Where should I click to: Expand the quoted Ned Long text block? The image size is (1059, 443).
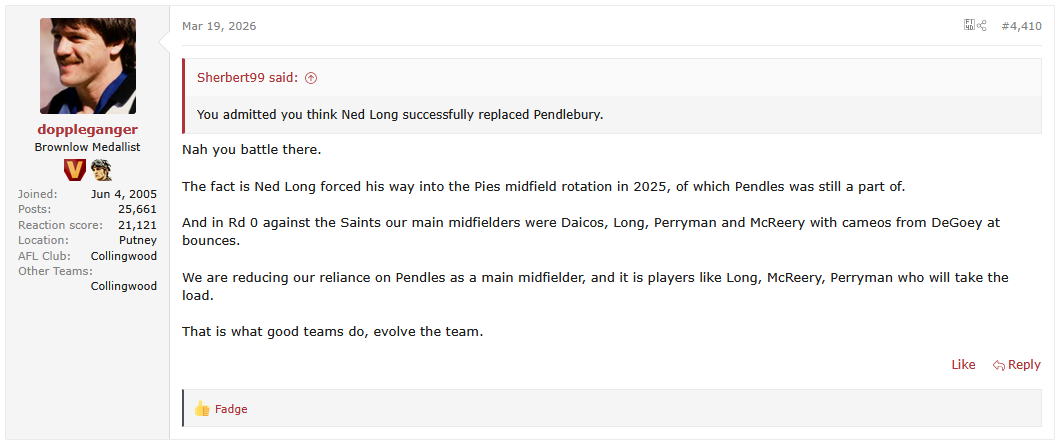pos(400,115)
